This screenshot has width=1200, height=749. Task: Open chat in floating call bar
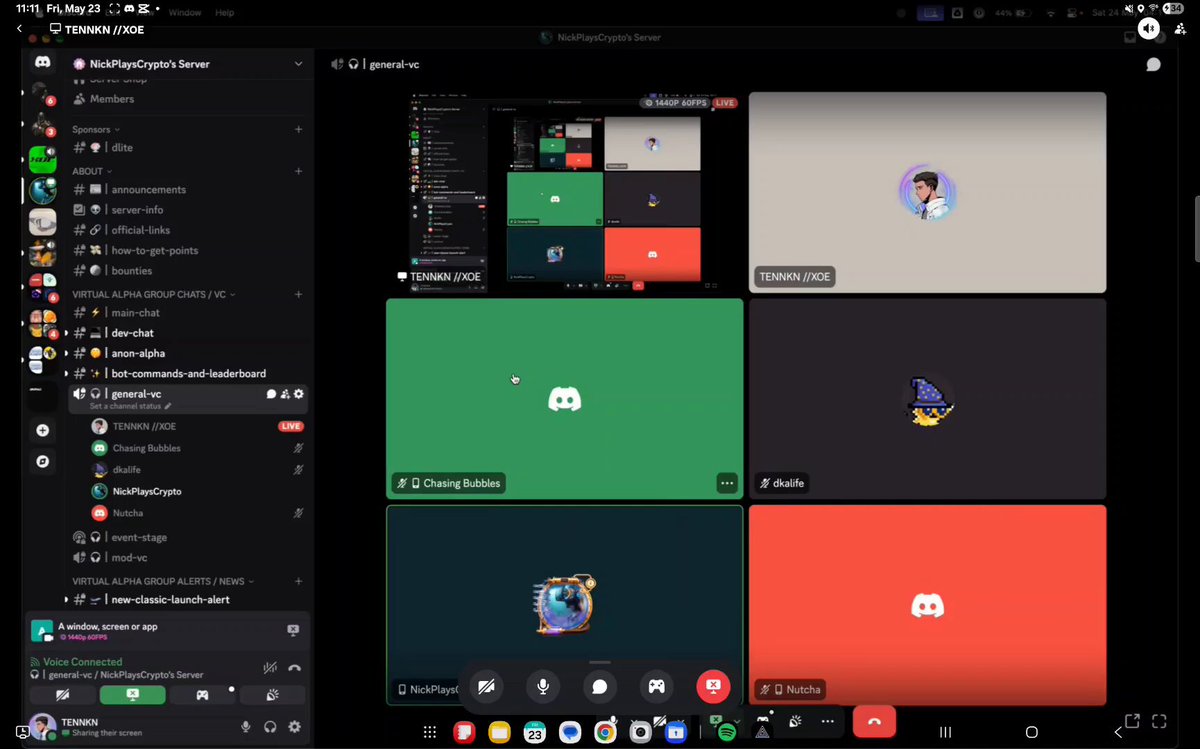point(600,686)
